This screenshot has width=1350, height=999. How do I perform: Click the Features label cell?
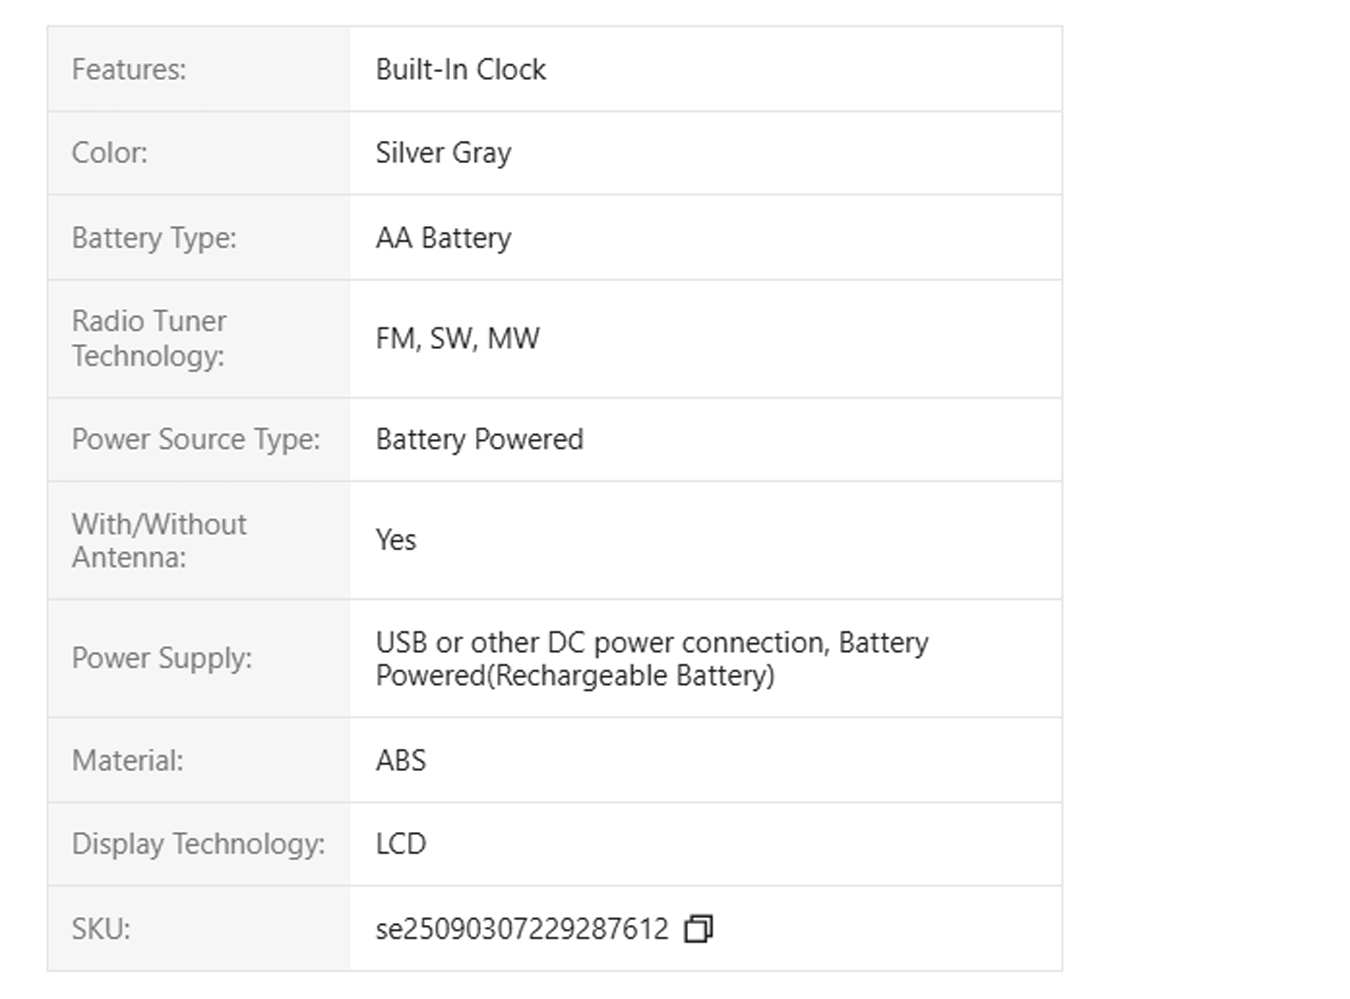(129, 70)
